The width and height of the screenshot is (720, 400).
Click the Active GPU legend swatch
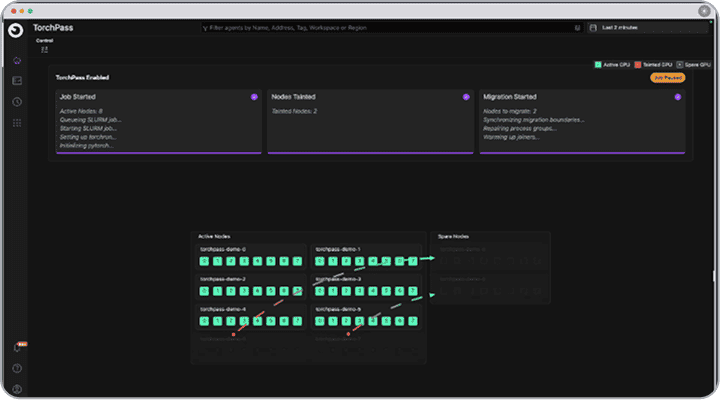pos(597,64)
